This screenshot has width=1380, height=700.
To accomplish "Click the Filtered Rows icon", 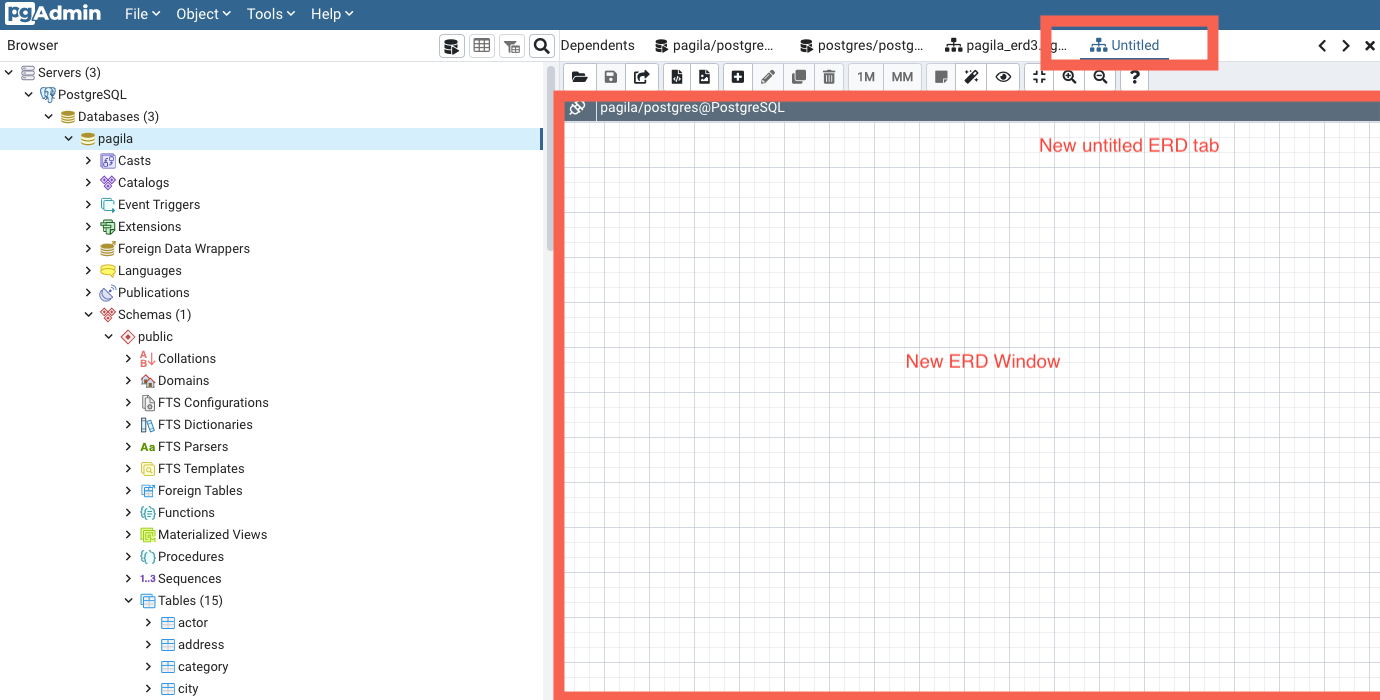I will [x=511, y=45].
